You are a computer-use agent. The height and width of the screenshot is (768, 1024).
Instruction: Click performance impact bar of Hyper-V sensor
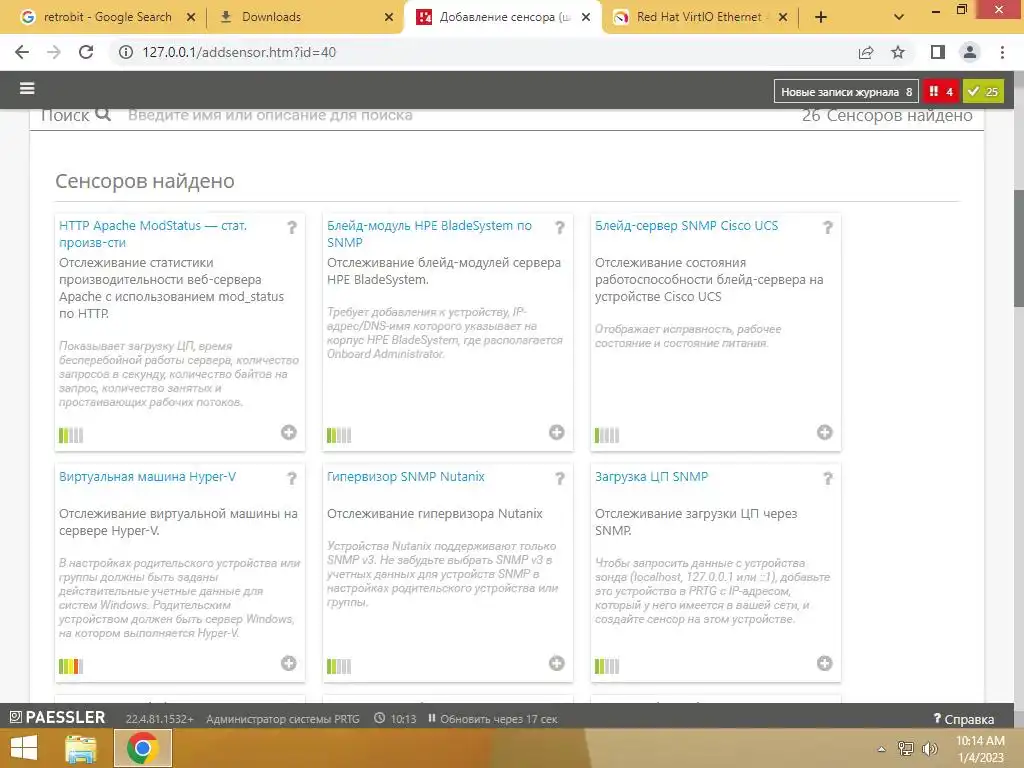[x=71, y=666]
